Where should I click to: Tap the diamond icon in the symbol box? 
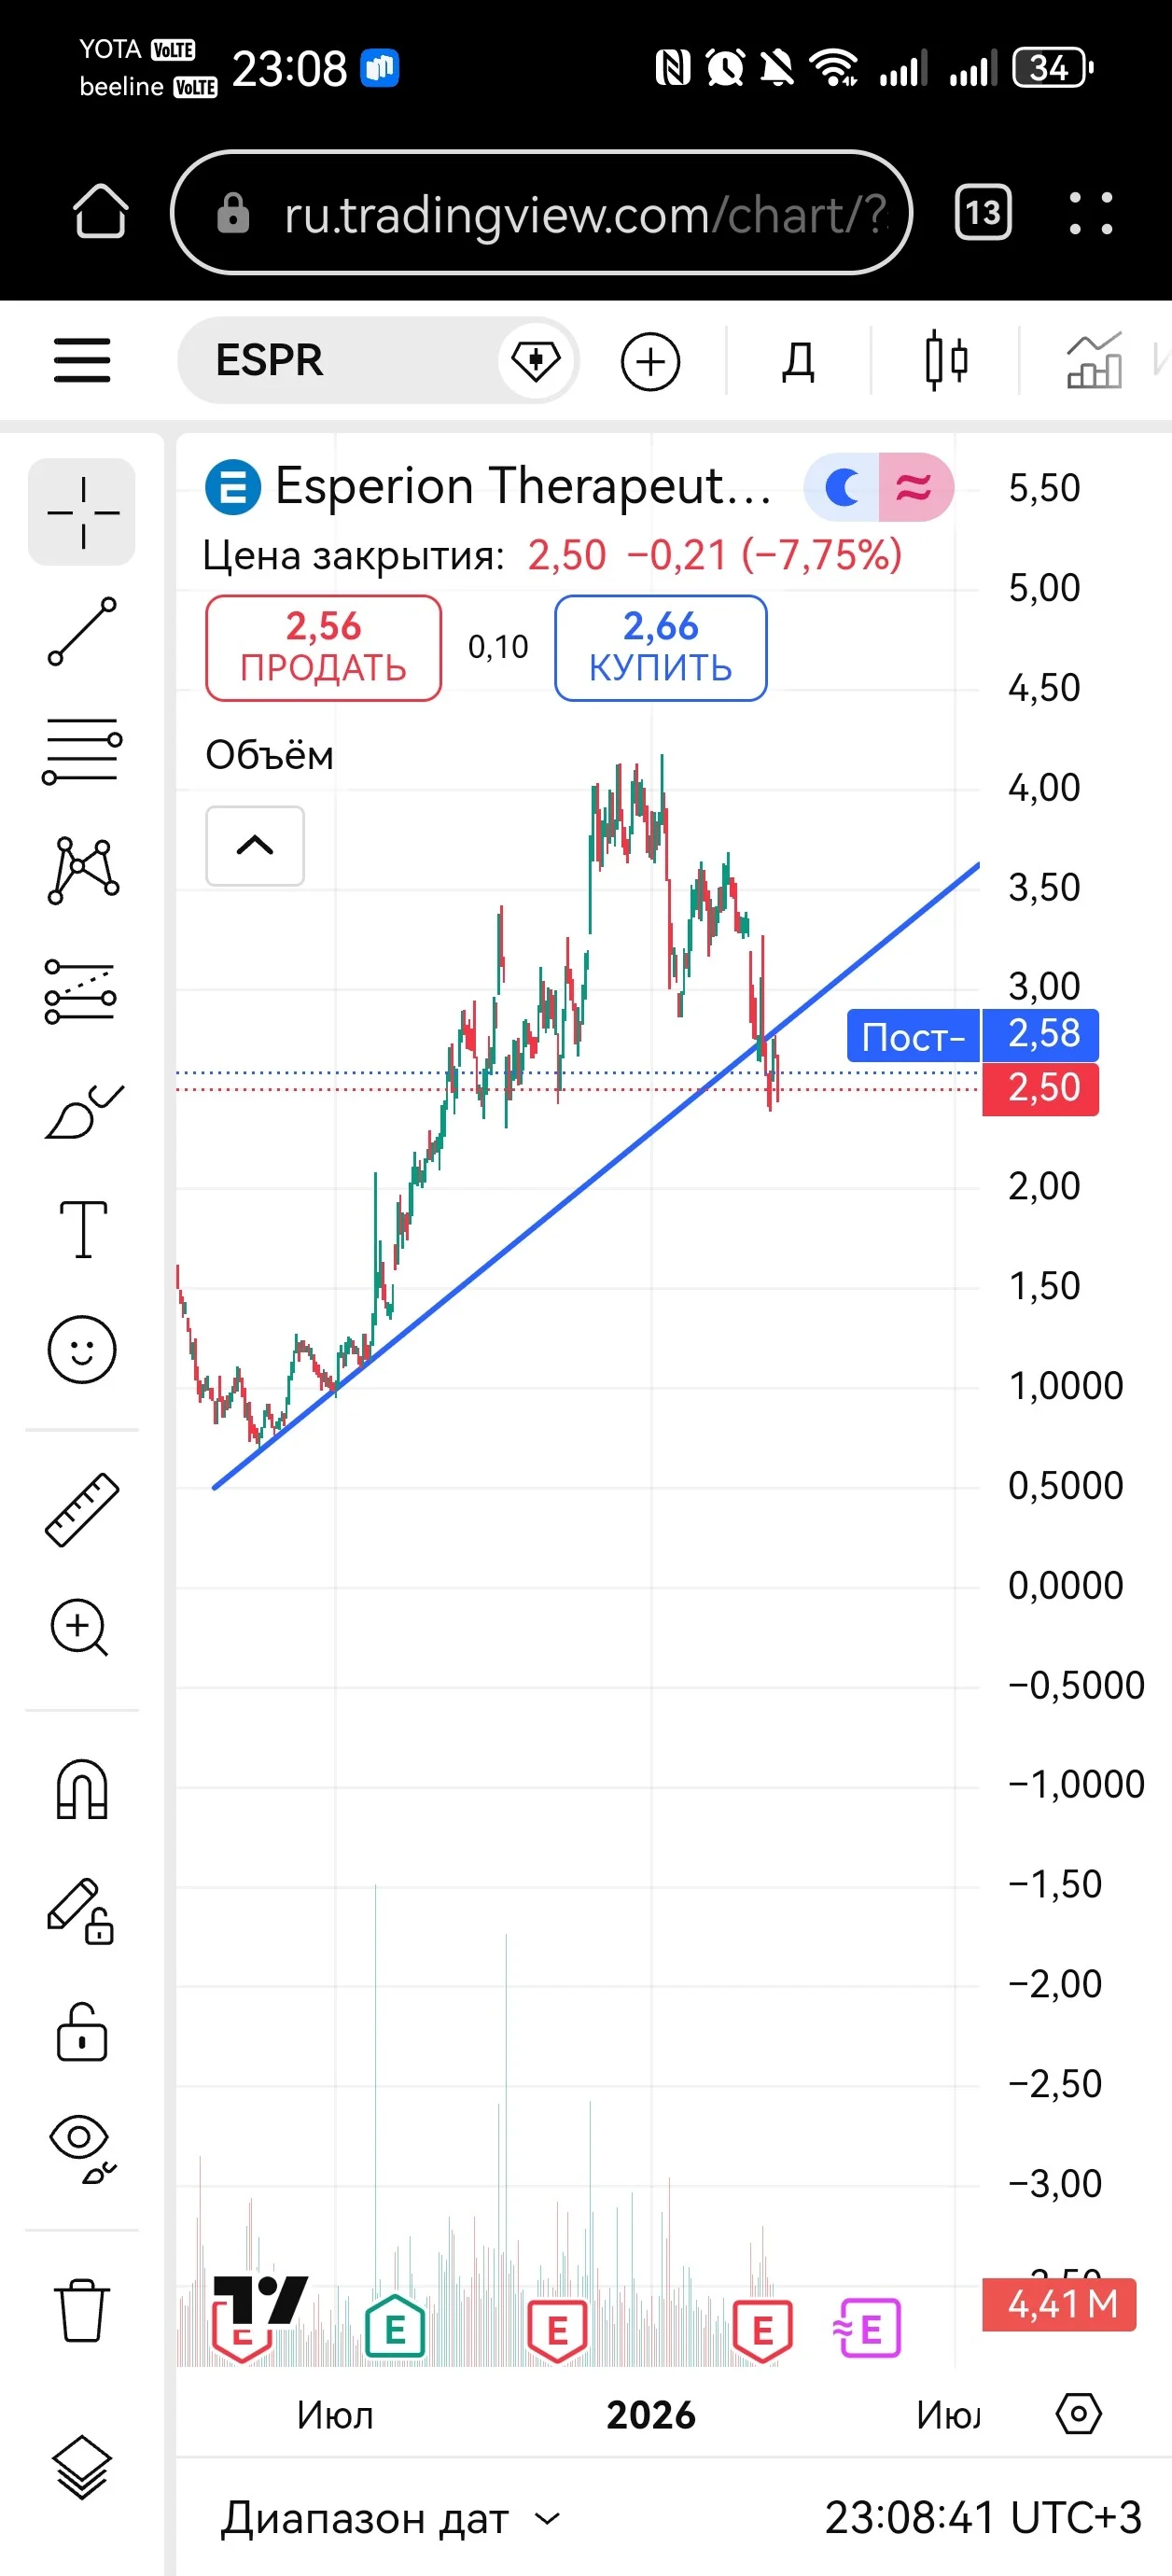[536, 360]
